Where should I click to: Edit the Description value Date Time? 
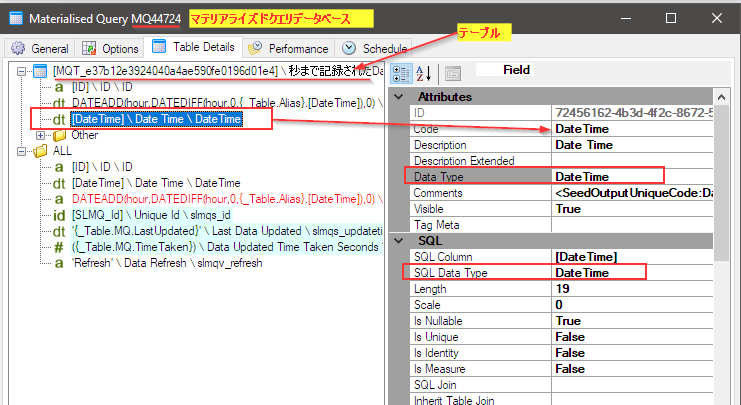632,145
